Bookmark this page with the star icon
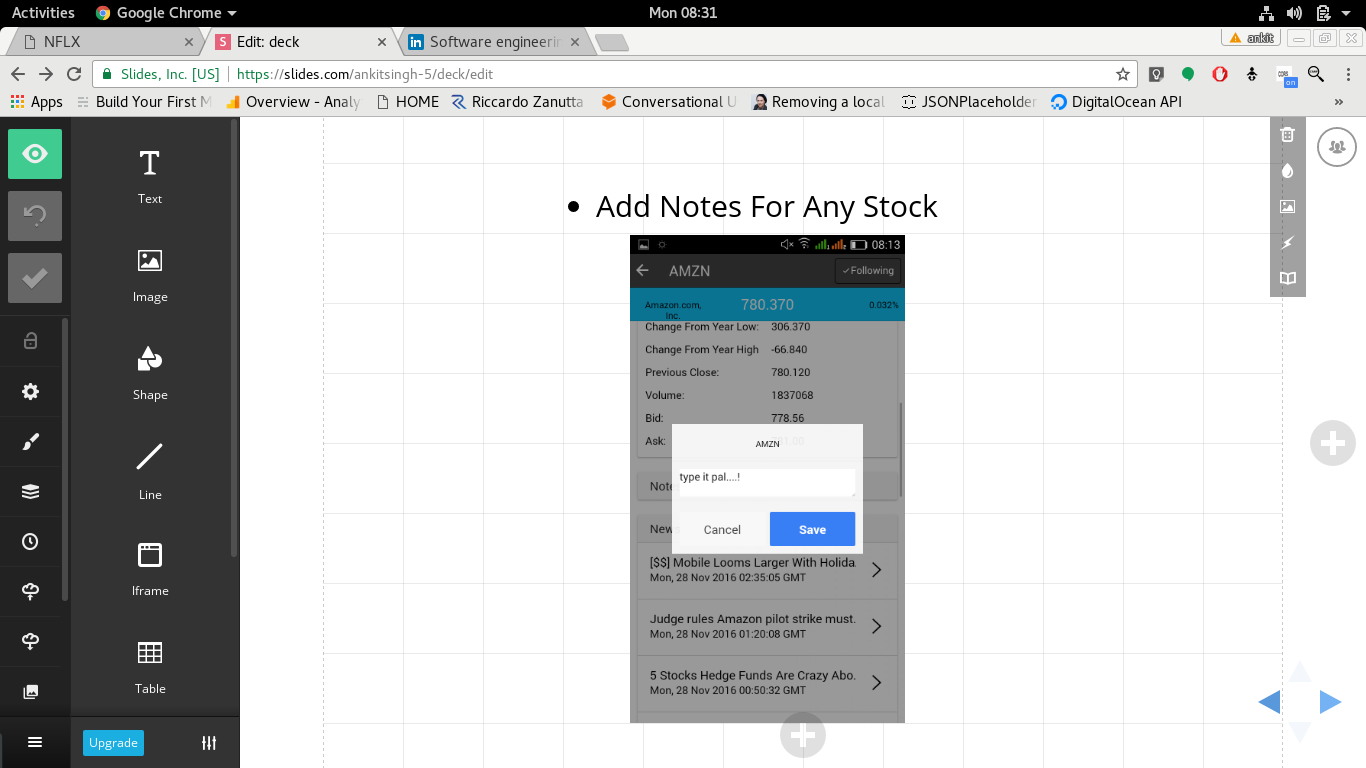 (1123, 74)
